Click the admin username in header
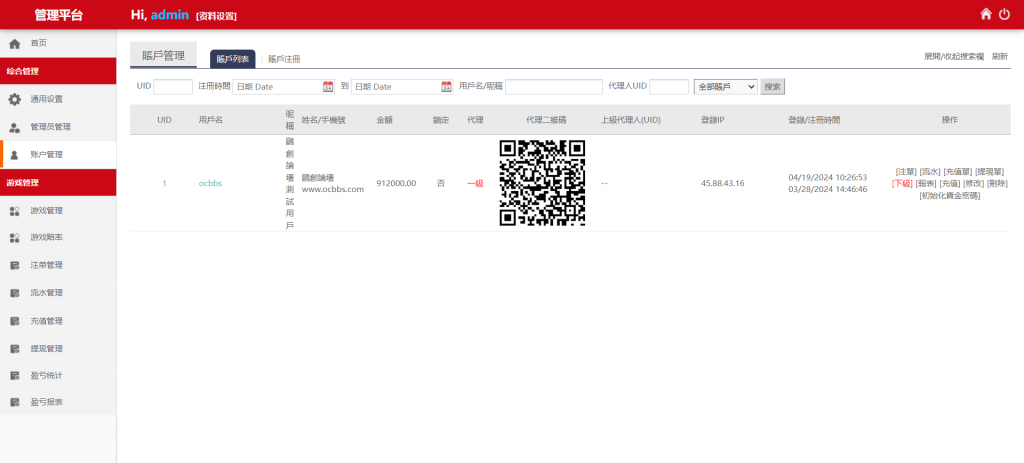Viewport: 1024px width, 463px height. 170,15
